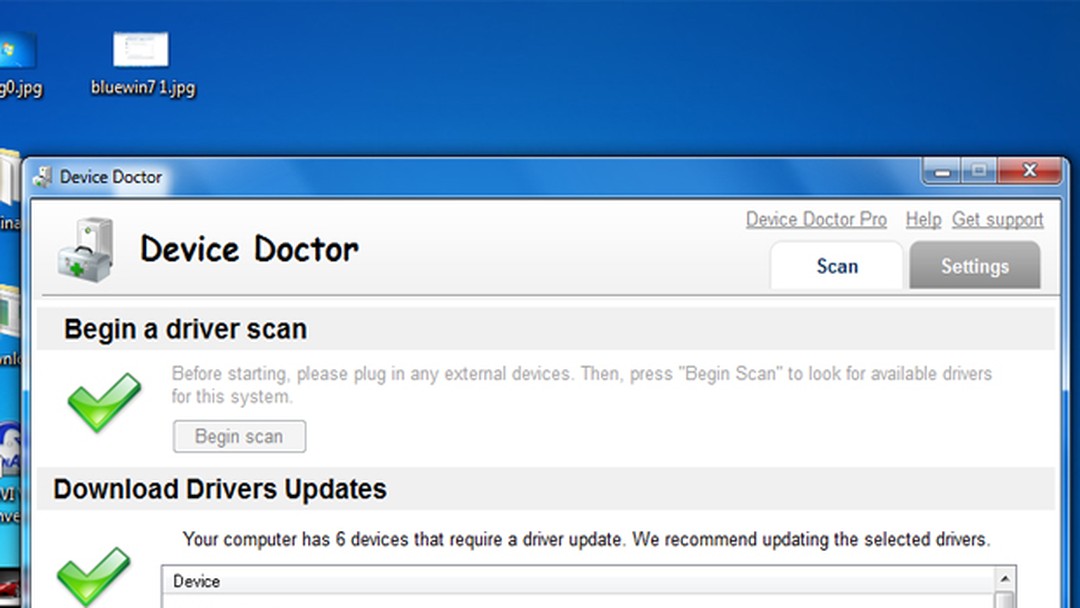Click the scrollbar up arrow in the device list
Screen dimensions: 1080x608
coord(1003,578)
